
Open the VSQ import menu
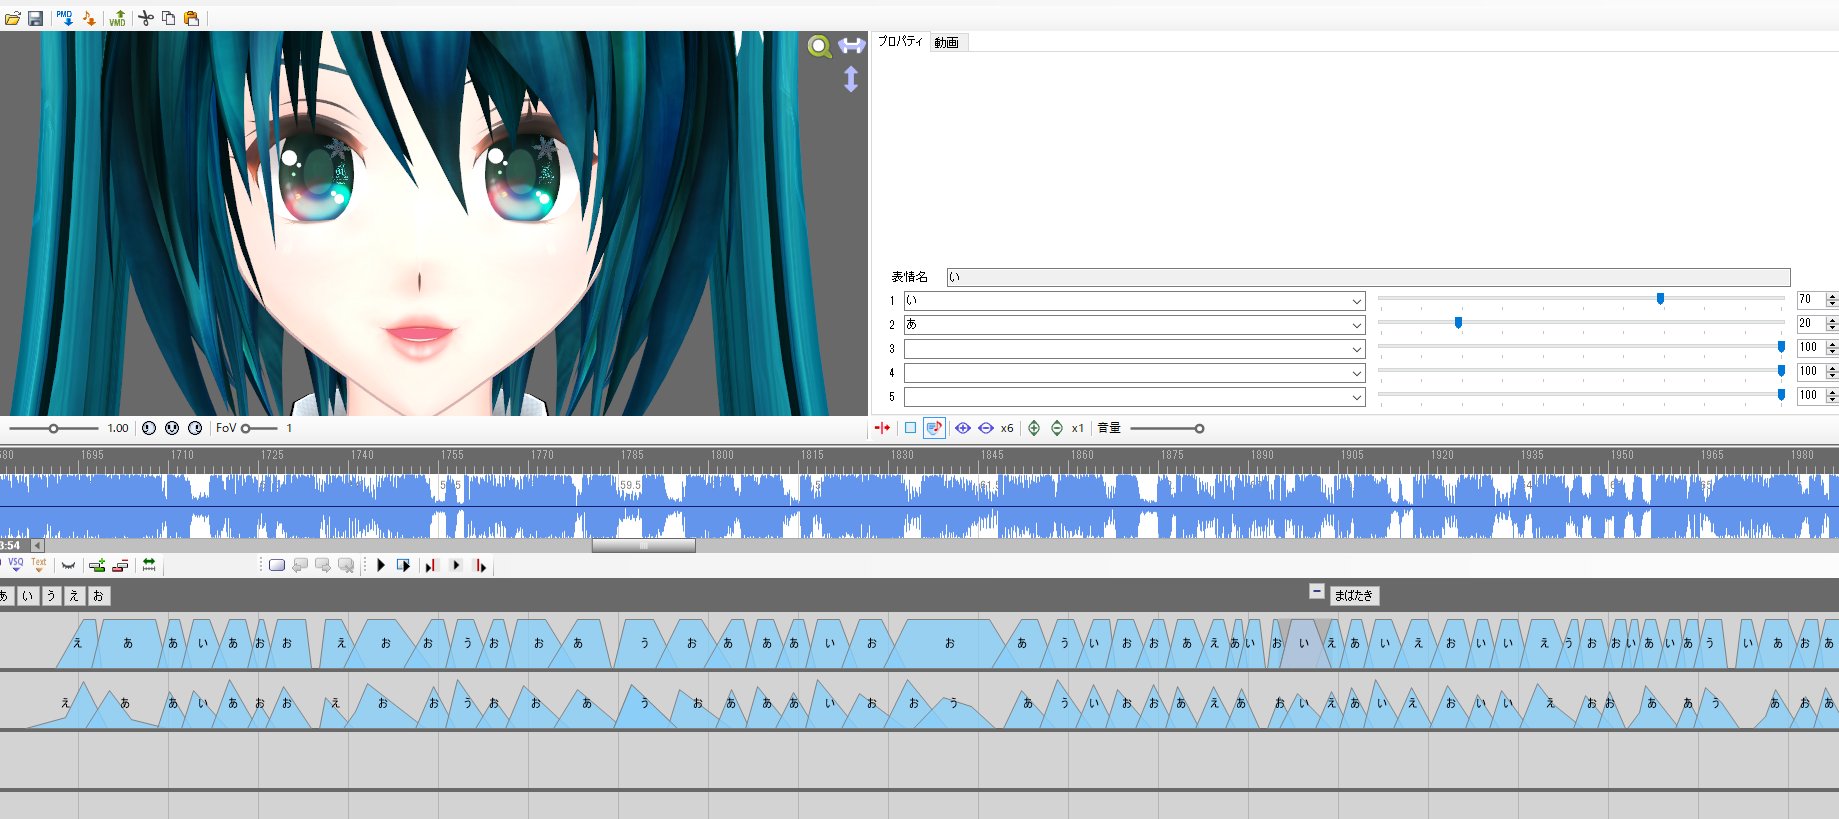(x=16, y=565)
